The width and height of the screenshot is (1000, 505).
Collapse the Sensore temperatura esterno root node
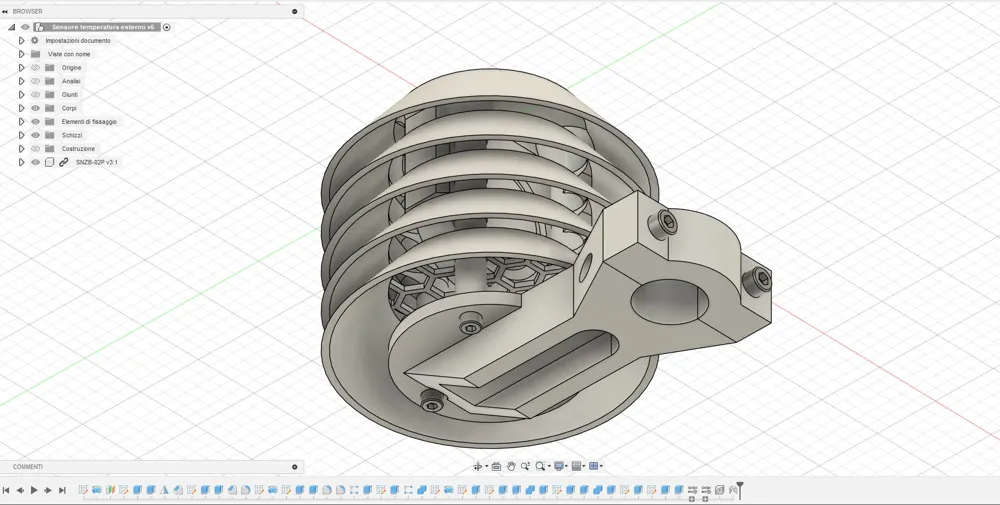pyautogui.click(x=11, y=27)
